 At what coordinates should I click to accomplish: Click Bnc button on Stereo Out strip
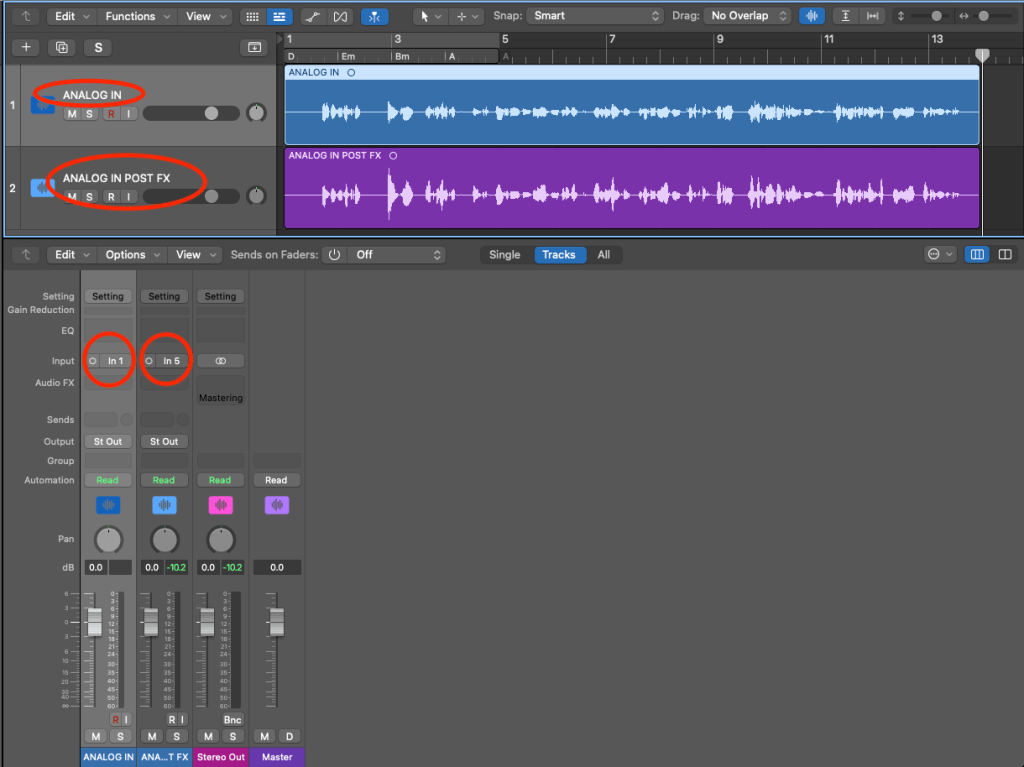coord(232,719)
